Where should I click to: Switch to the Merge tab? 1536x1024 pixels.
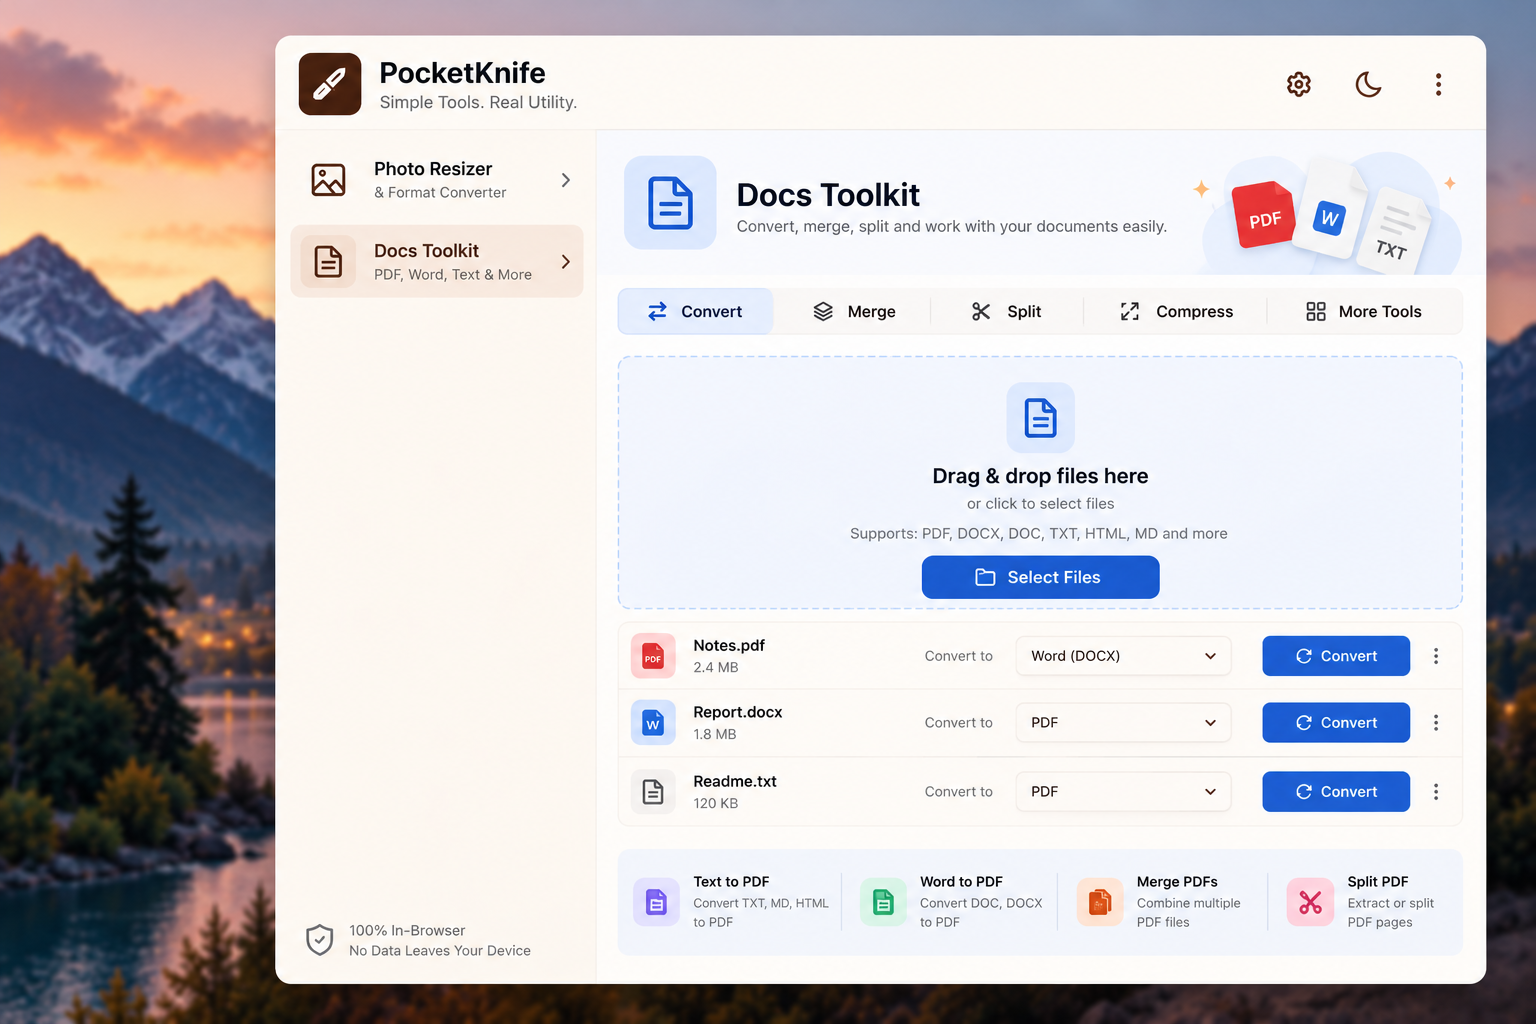[x=854, y=311]
